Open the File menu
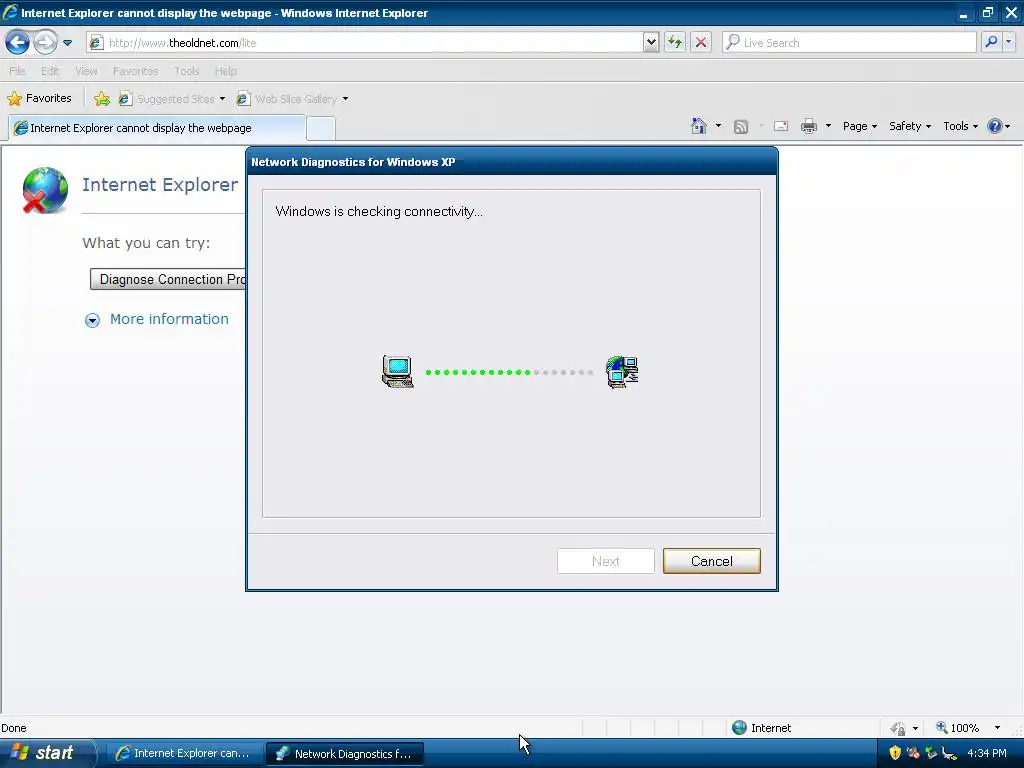Screen dimensions: 1024x768 (18, 71)
